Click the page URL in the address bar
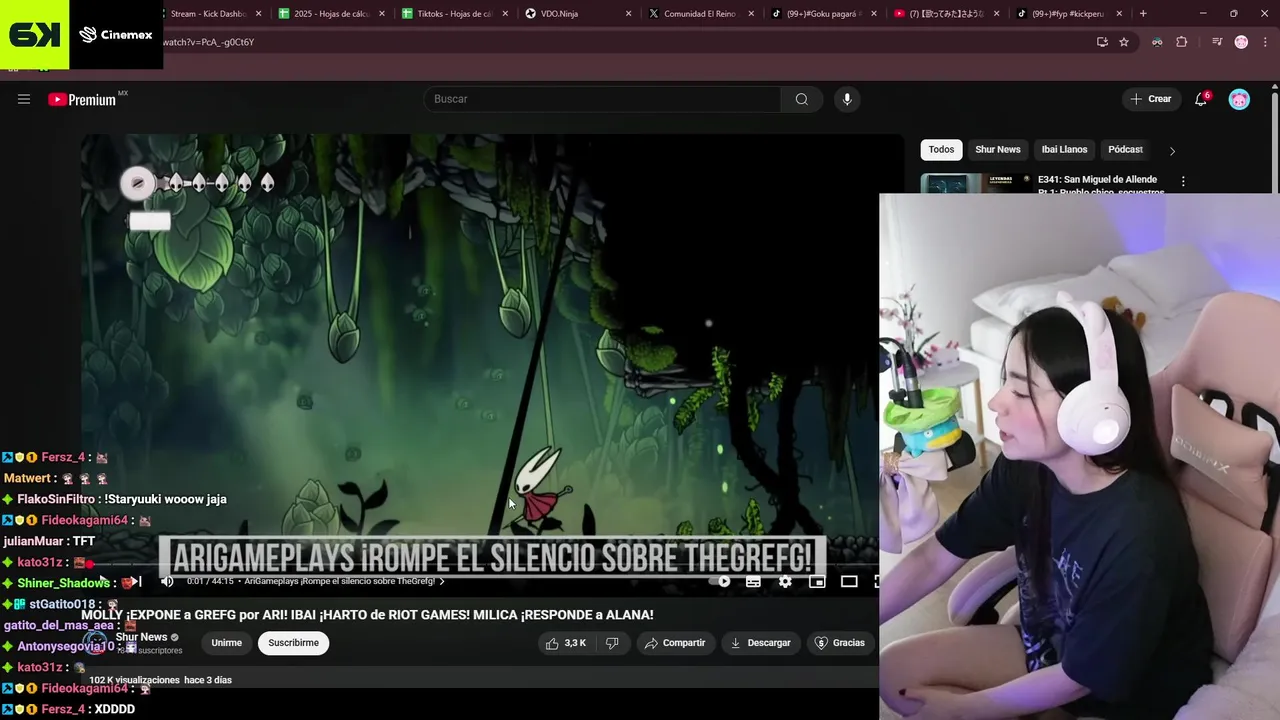The width and height of the screenshot is (1280, 720). [x=209, y=42]
